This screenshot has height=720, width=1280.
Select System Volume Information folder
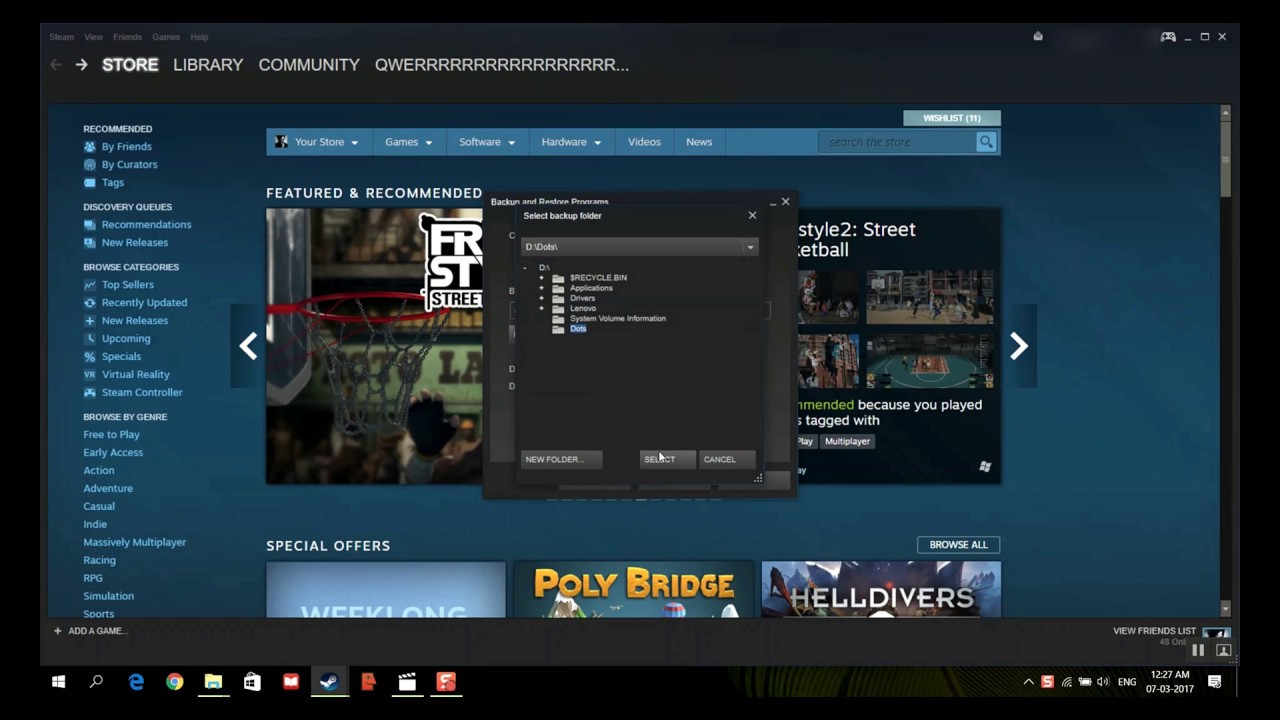pos(617,319)
